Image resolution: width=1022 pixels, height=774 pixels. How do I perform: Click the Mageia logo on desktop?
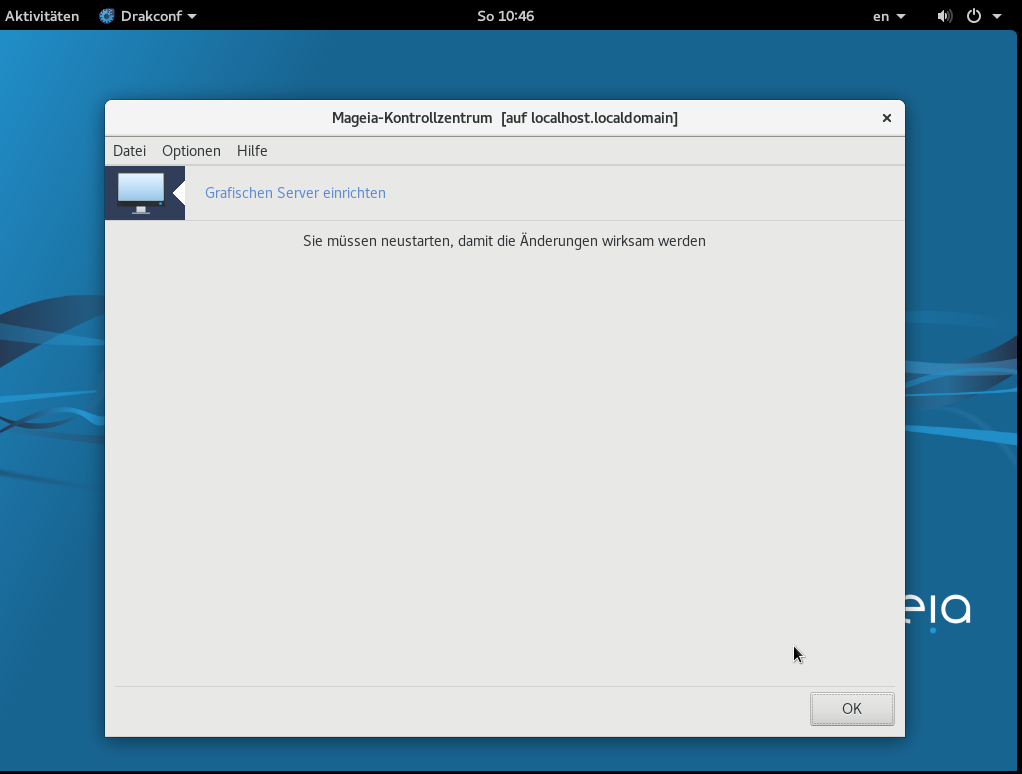(938, 610)
